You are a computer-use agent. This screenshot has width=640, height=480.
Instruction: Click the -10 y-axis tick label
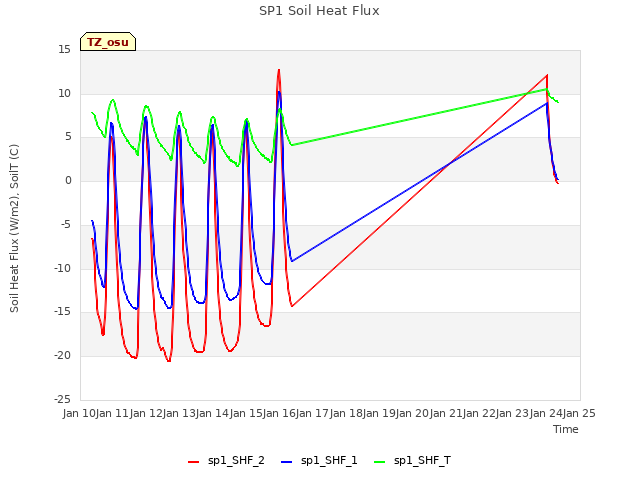(62, 268)
